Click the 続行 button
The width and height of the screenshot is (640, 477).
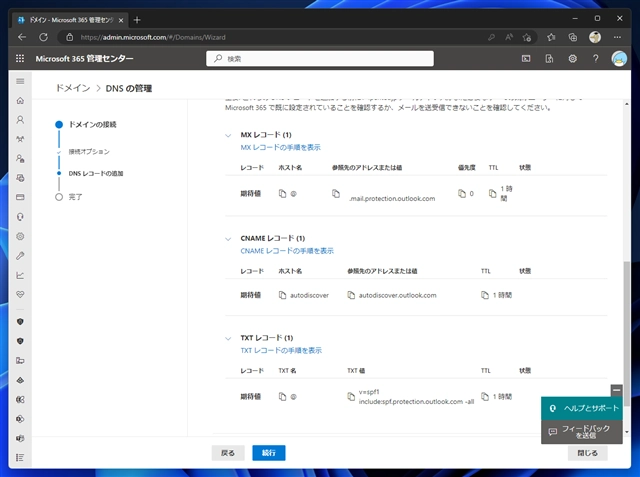pyautogui.click(x=268, y=452)
